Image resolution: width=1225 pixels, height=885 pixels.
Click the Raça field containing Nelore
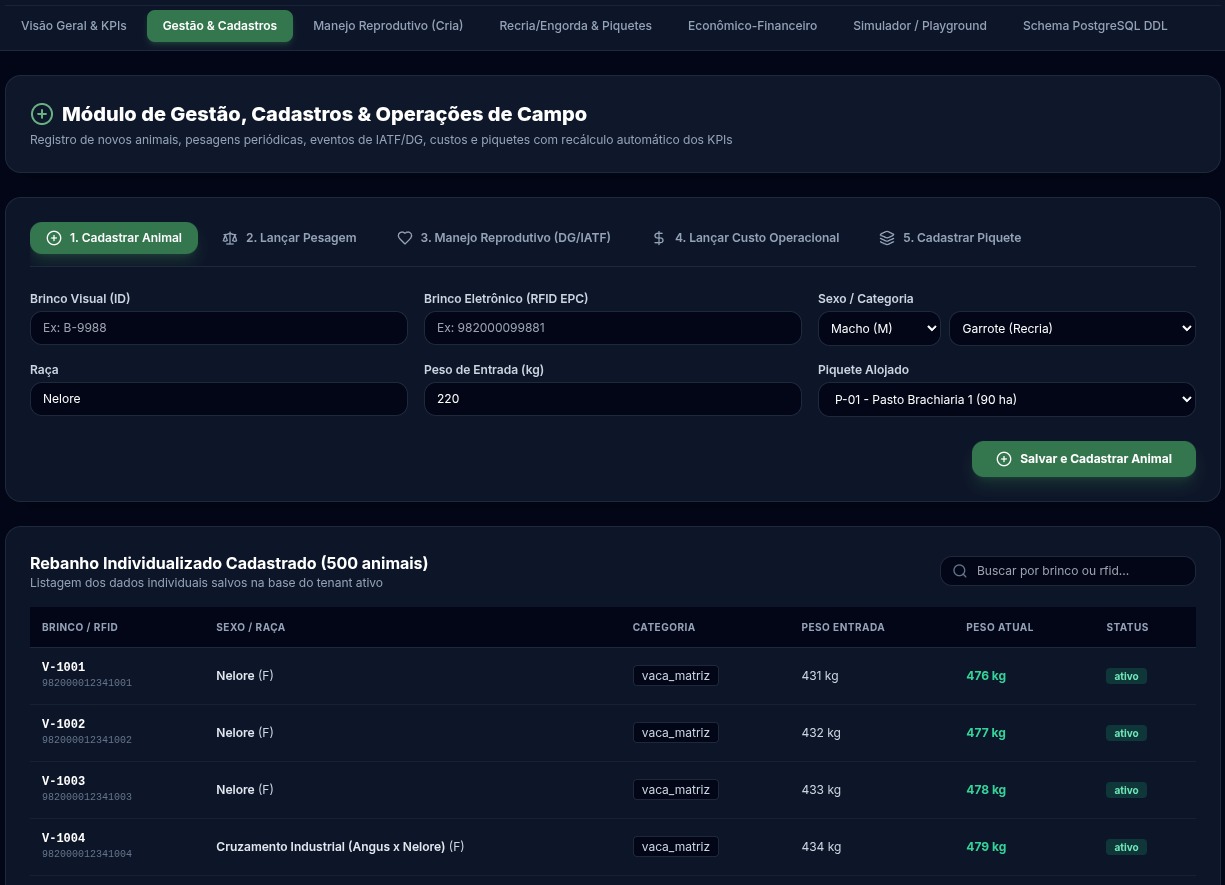pyautogui.click(x=219, y=399)
